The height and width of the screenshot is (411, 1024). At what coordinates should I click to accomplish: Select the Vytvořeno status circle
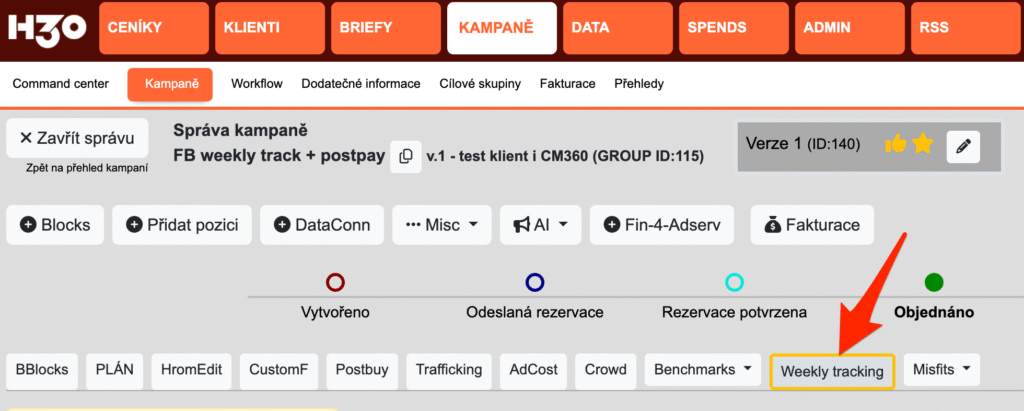[335, 282]
